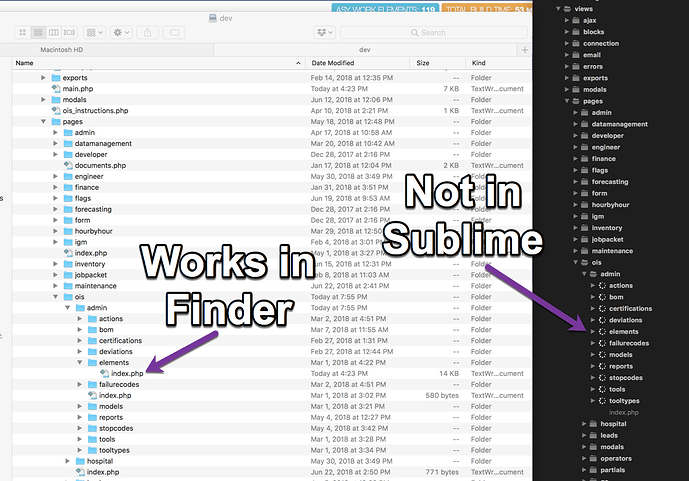
Task: Switch Finder to cover flow view
Action: pyautogui.click(x=69, y=33)
